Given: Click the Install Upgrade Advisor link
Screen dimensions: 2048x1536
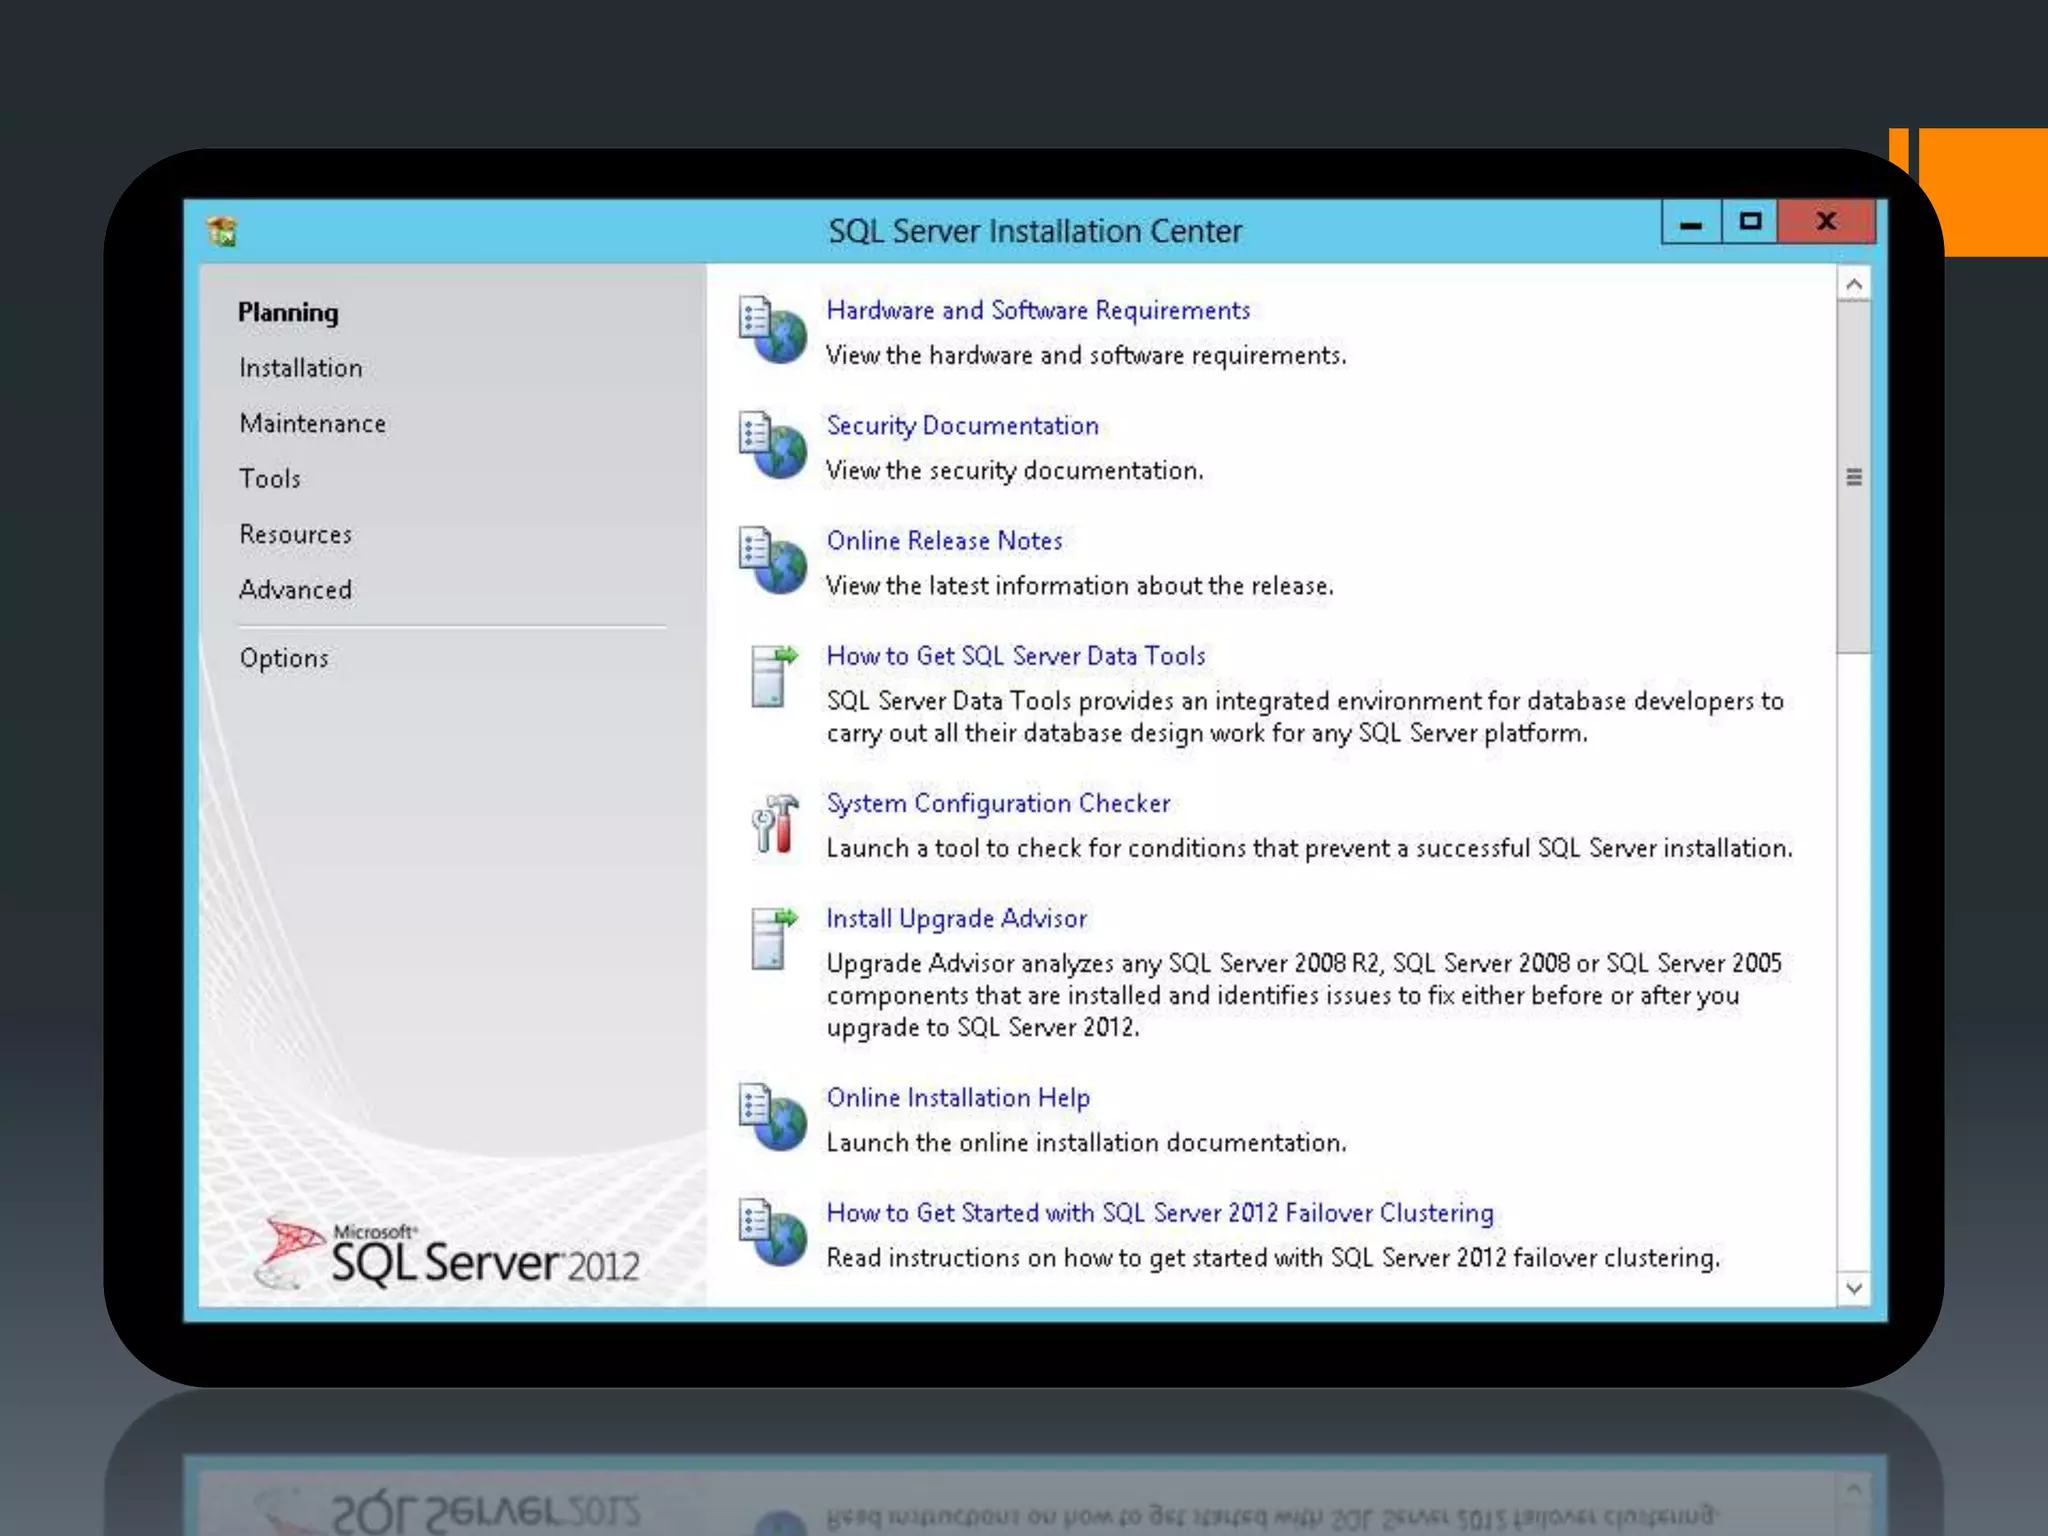Looking at the screenshot, I should (956, 918).
